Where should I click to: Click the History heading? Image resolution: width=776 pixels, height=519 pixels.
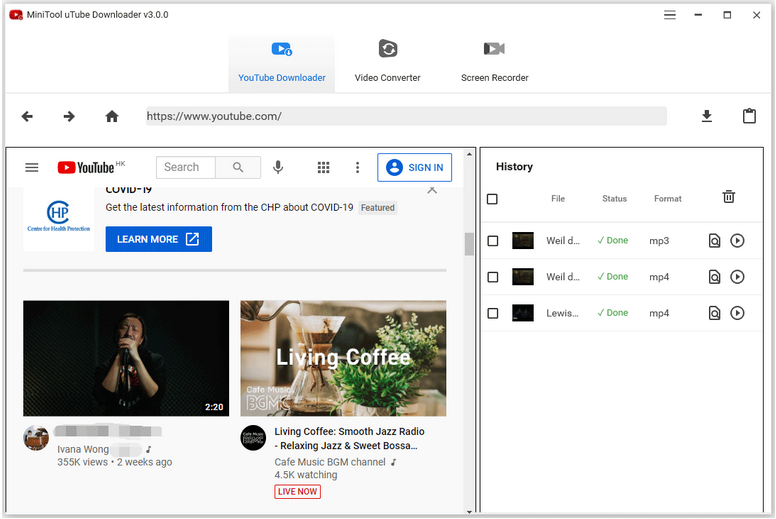tap(514, 167)
